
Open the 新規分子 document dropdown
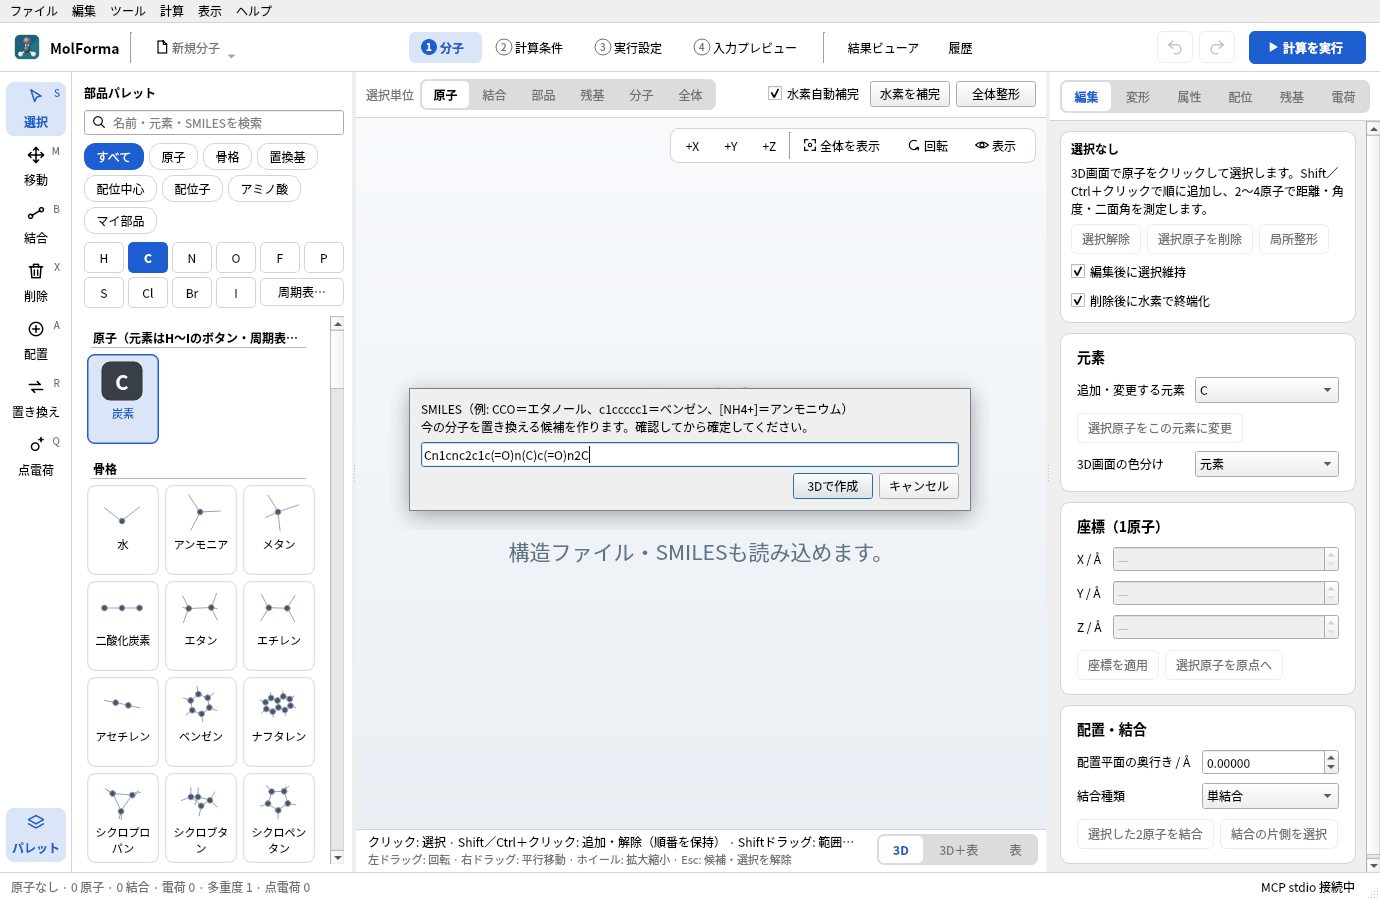196,48
